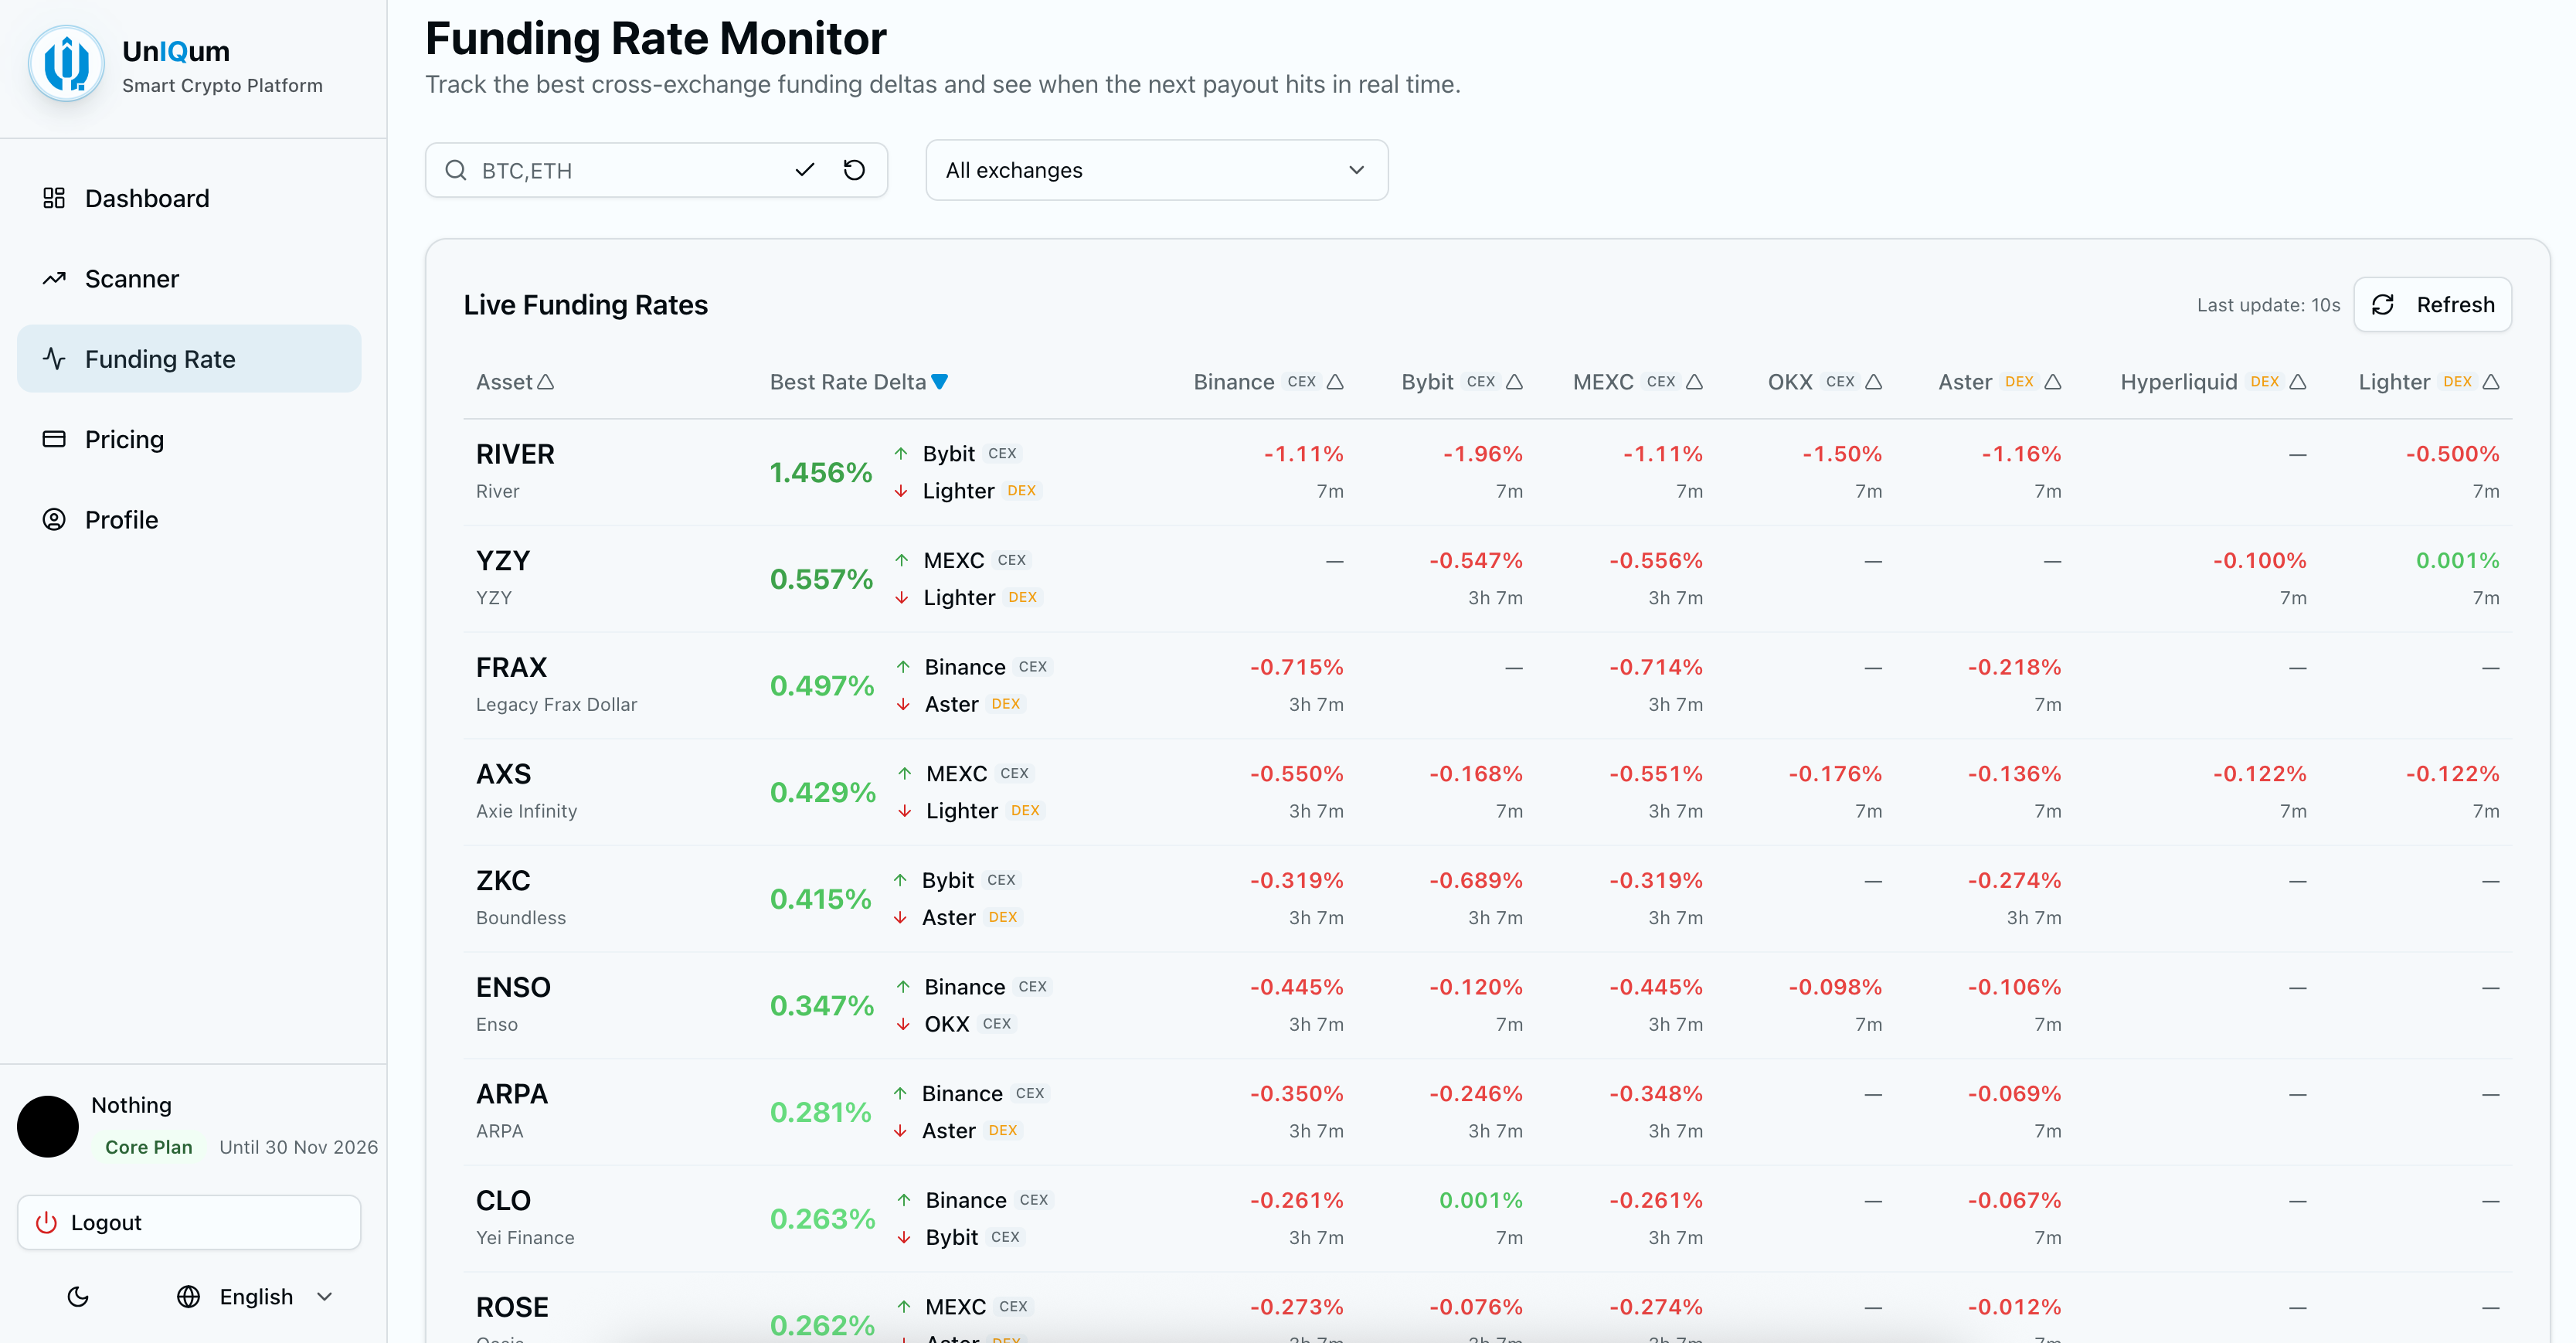Click the globe language icon
The width and height of the screenshot is (2576, 1343).
point(188,1297)
